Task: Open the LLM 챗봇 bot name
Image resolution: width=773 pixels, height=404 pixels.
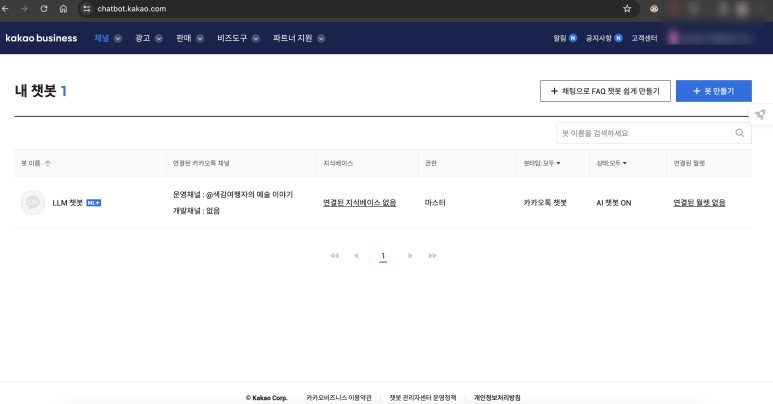Action: coord(68,203)
